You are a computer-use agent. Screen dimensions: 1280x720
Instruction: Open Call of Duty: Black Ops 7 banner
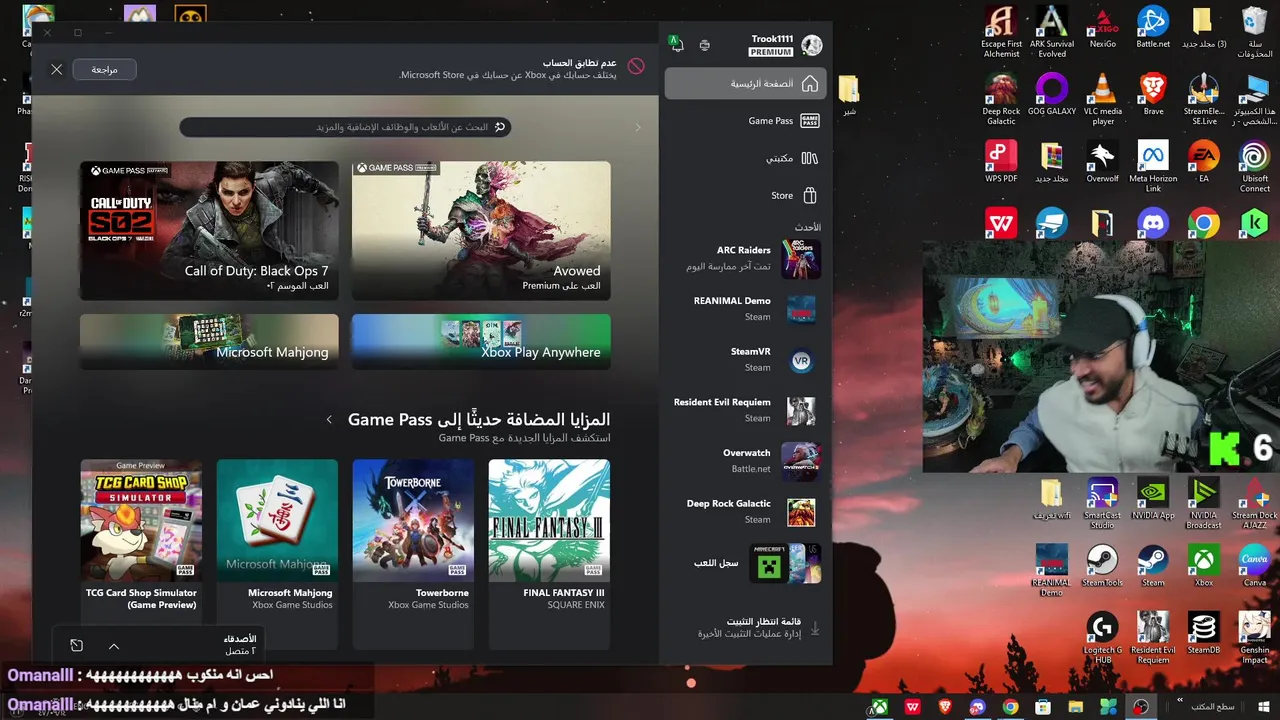[209, 230]
